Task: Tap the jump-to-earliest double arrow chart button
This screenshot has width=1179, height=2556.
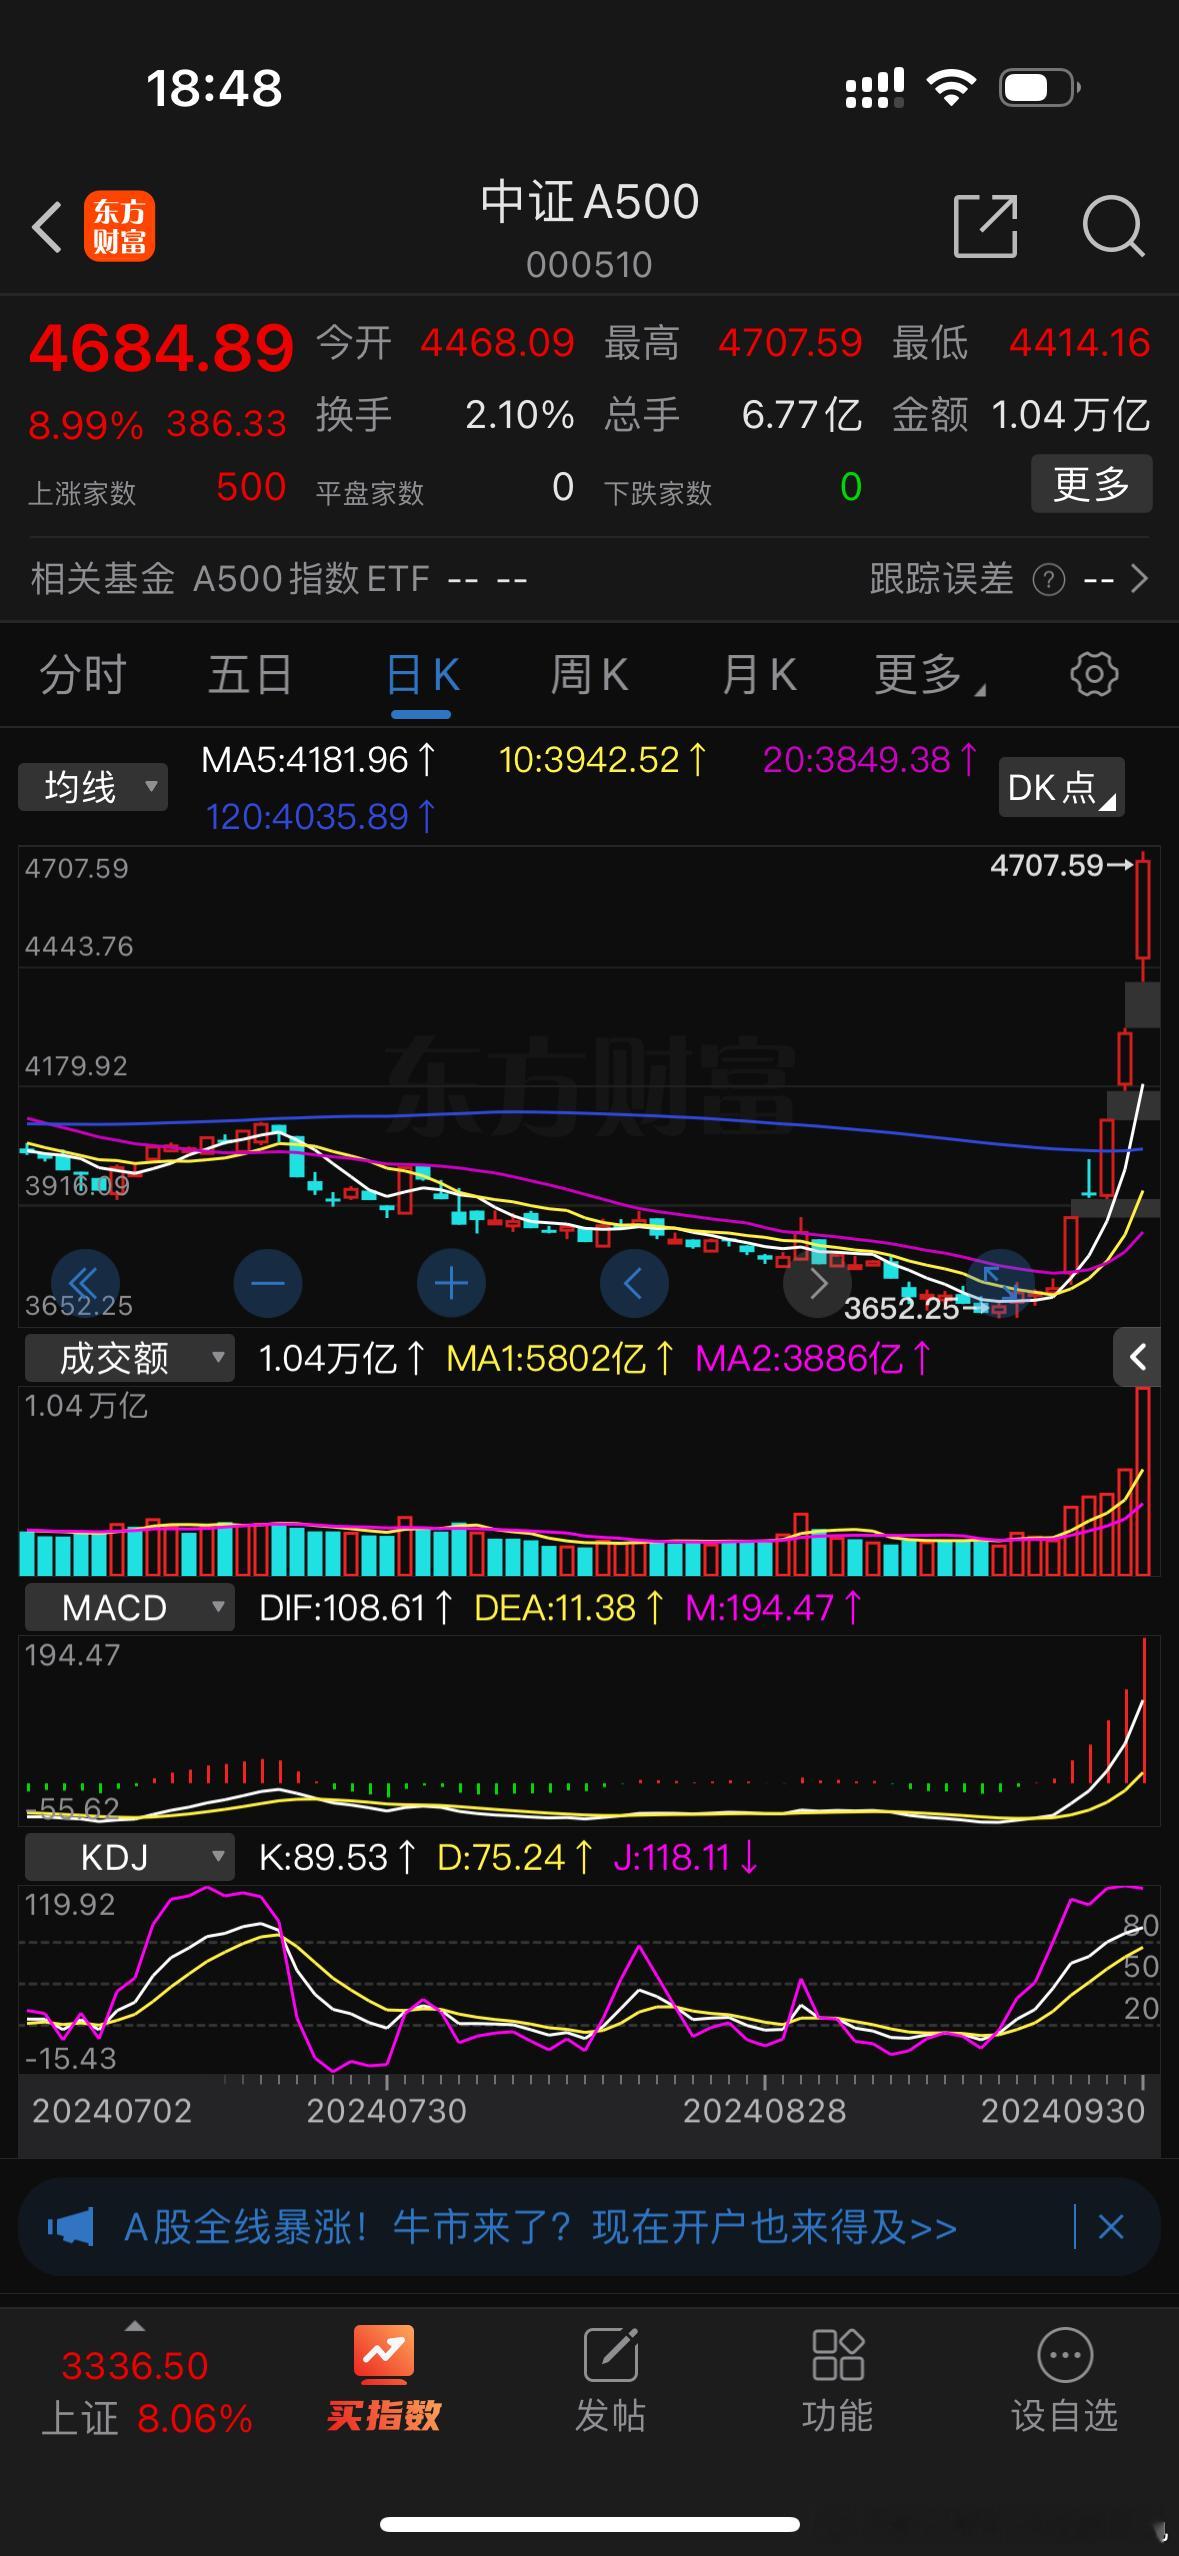Action: tap(85, 1283)
